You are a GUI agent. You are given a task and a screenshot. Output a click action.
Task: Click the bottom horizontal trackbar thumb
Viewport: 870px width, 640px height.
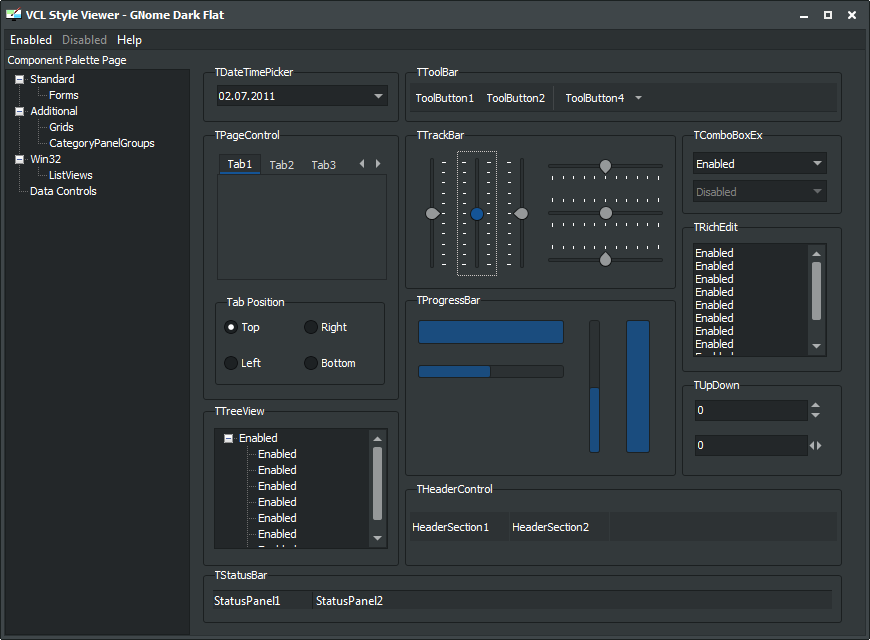605,259
